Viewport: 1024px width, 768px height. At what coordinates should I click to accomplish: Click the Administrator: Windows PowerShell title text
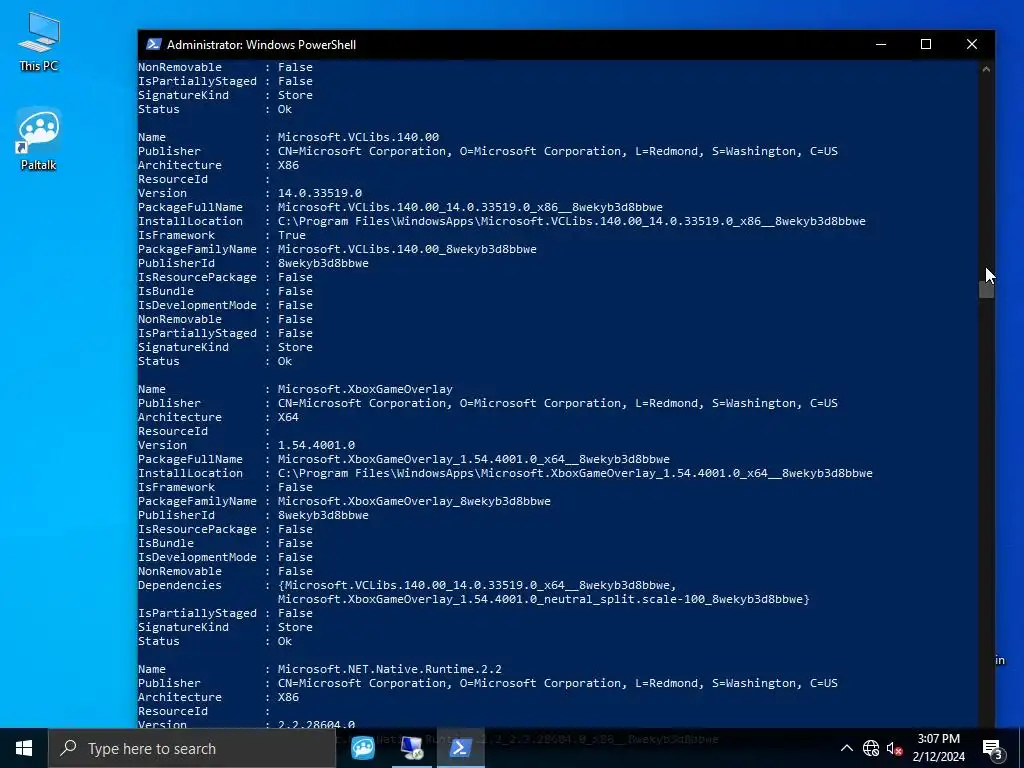261,44
